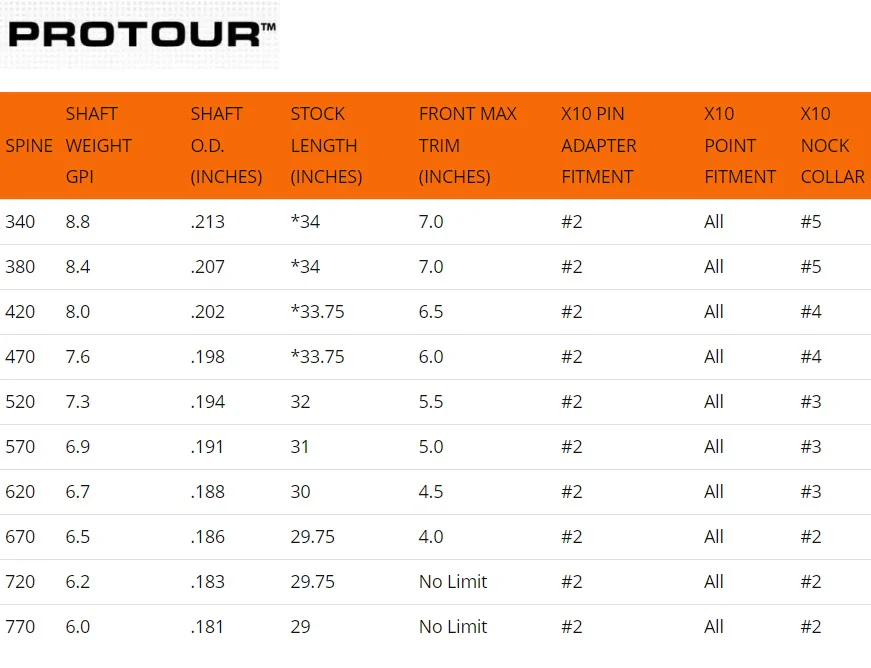Select the 770 spine row value

click(x=20, y=626)
